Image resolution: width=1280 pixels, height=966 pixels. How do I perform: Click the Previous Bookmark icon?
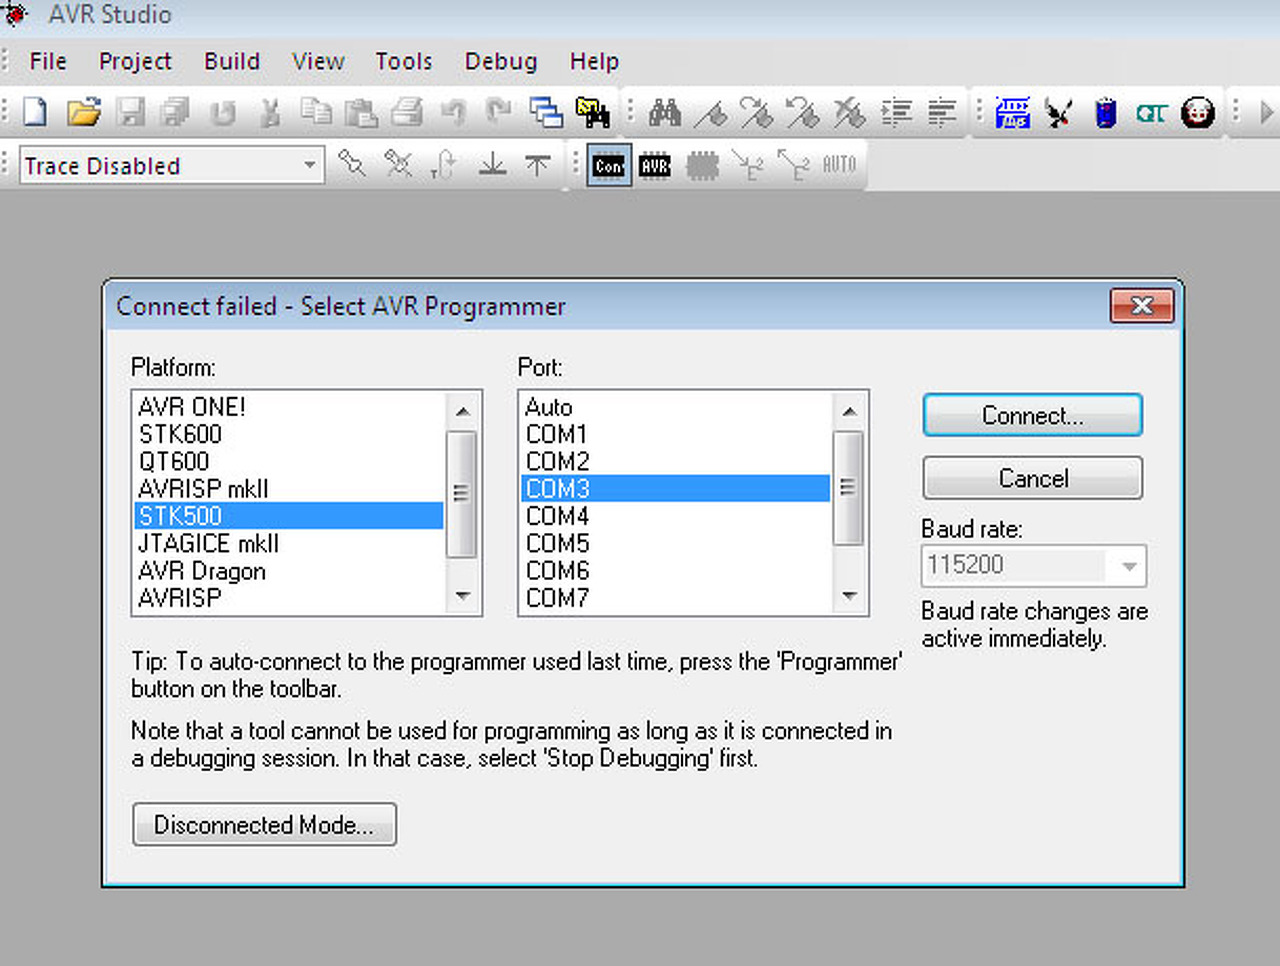tap(803, 111)
